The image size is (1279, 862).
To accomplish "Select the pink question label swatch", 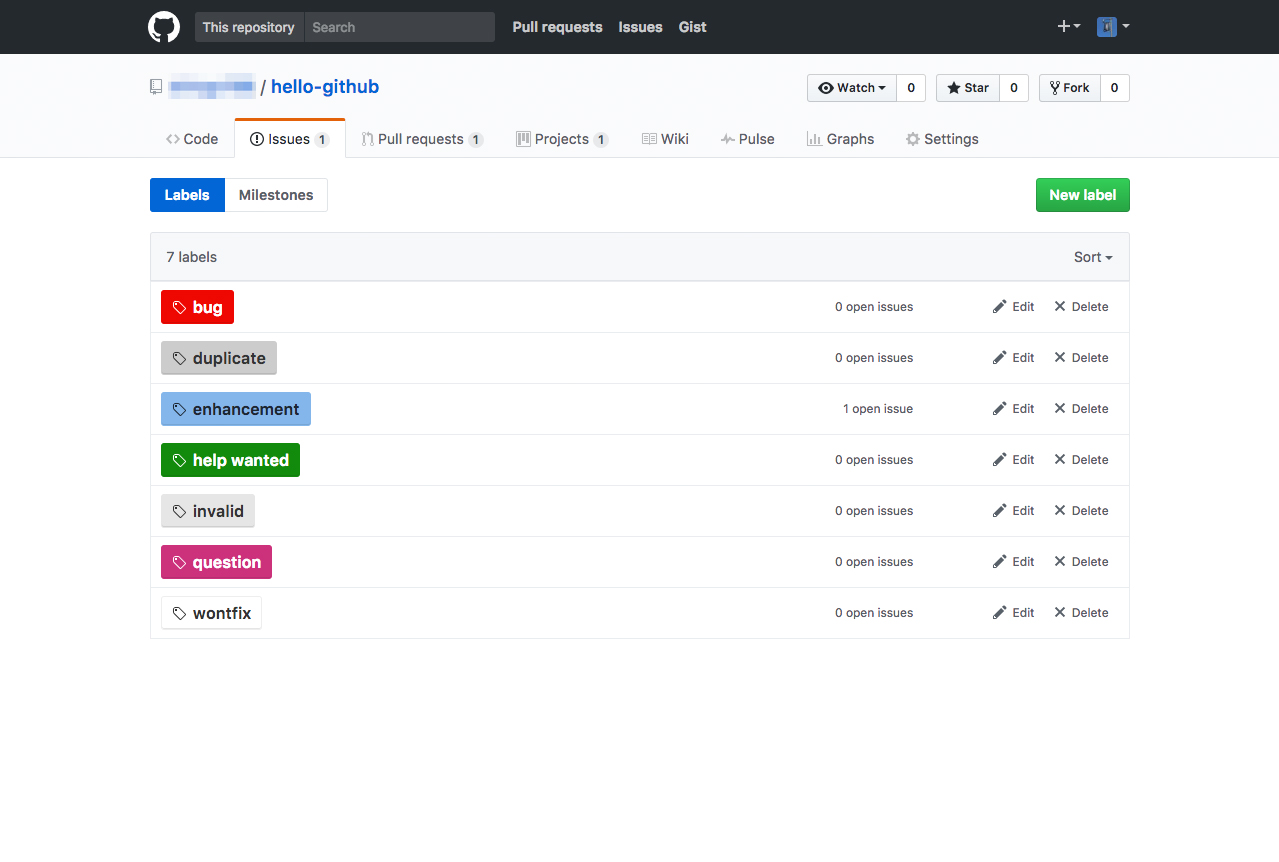I will click(x=216, y=562).
